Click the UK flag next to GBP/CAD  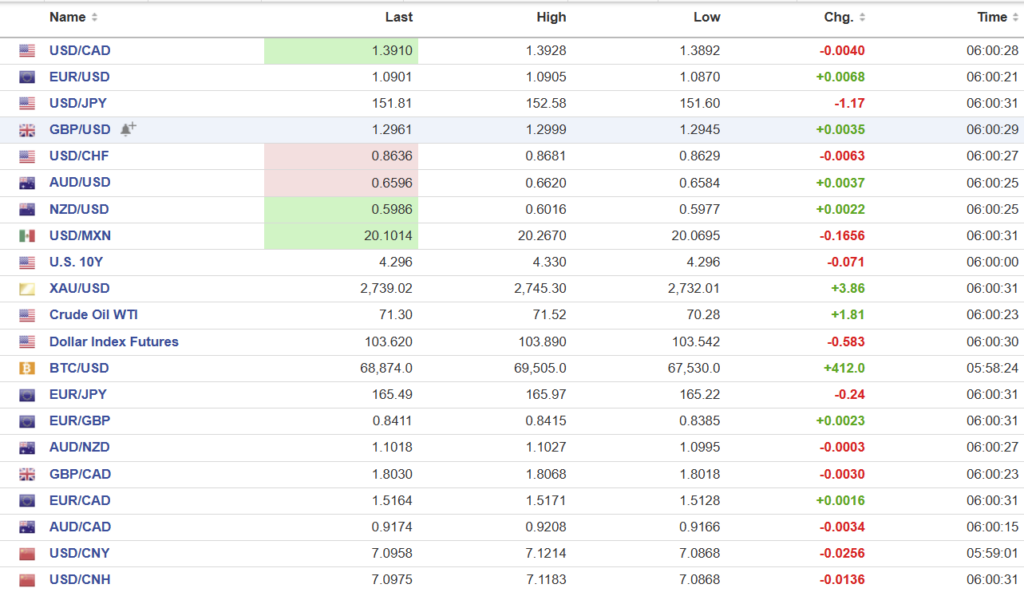(27, 474)
